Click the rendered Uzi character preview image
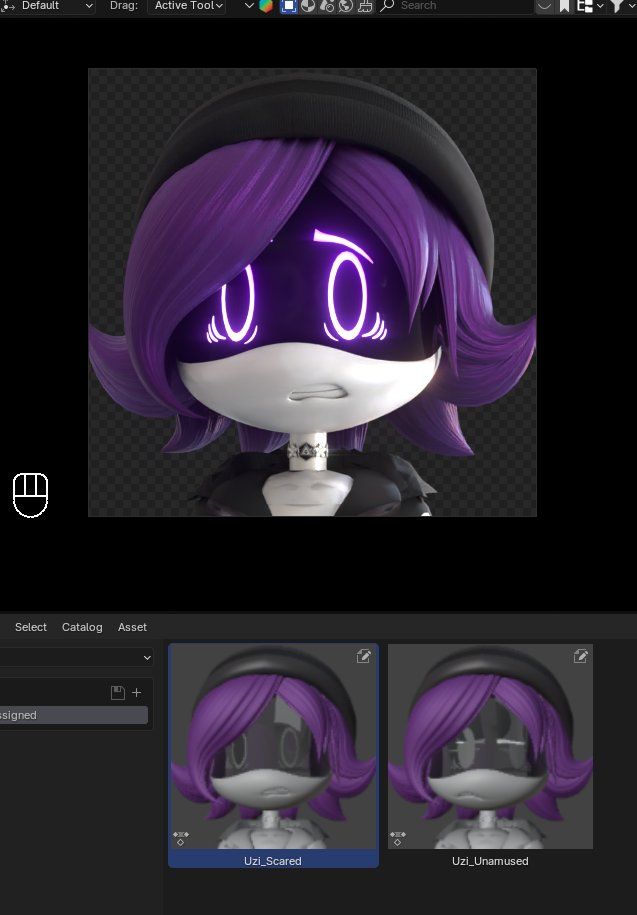Viewport: 637px width, 915px height. [x=312, y=292]
